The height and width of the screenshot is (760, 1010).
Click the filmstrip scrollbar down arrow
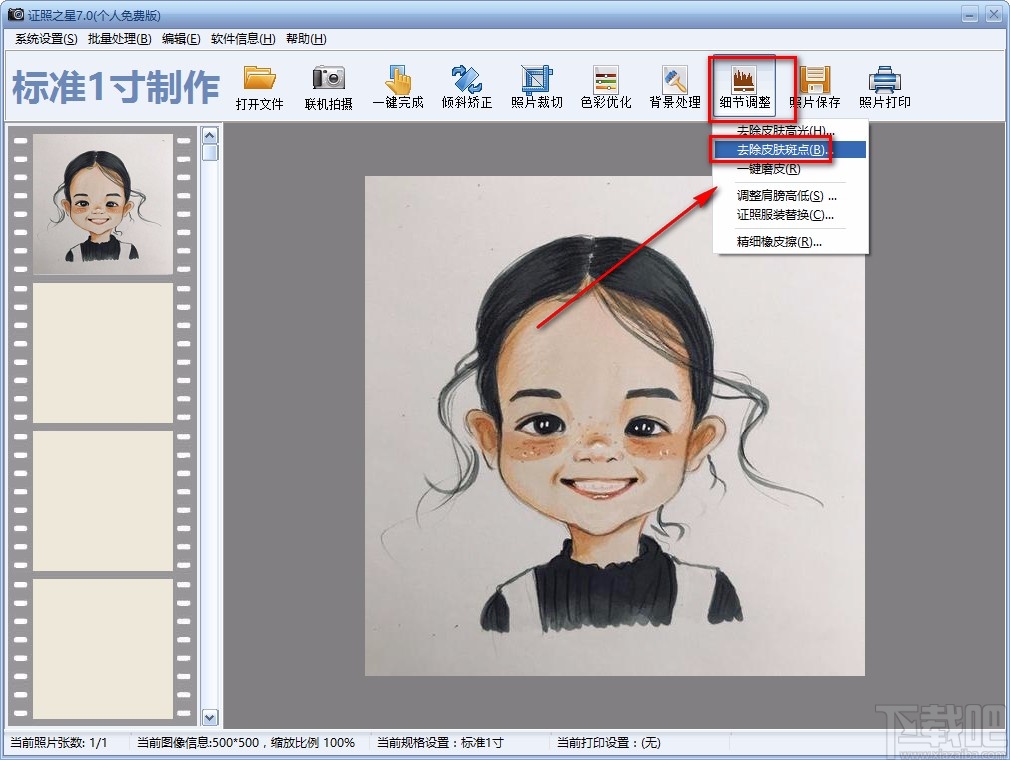(209, 717)
